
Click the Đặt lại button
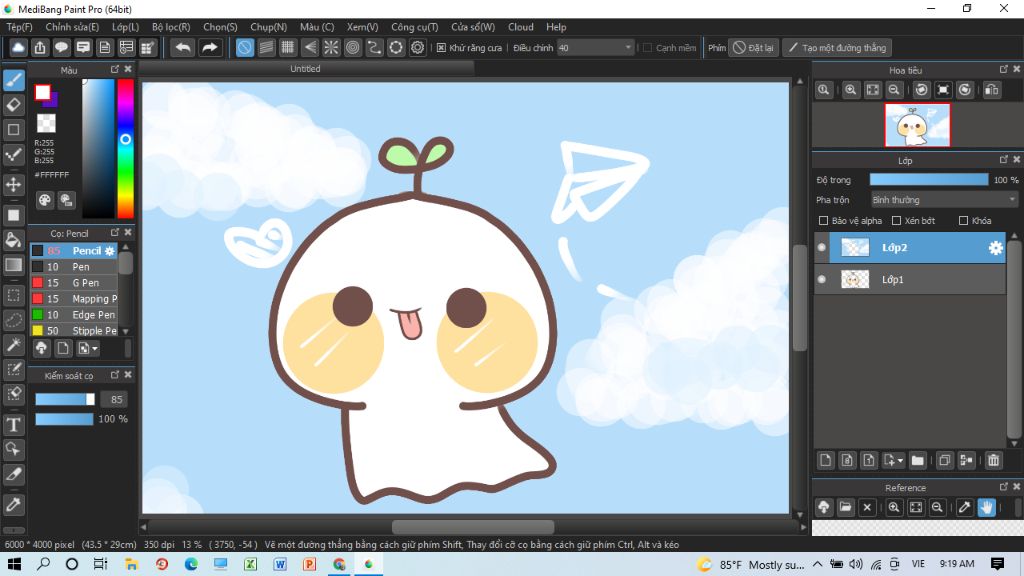point(754,48)
